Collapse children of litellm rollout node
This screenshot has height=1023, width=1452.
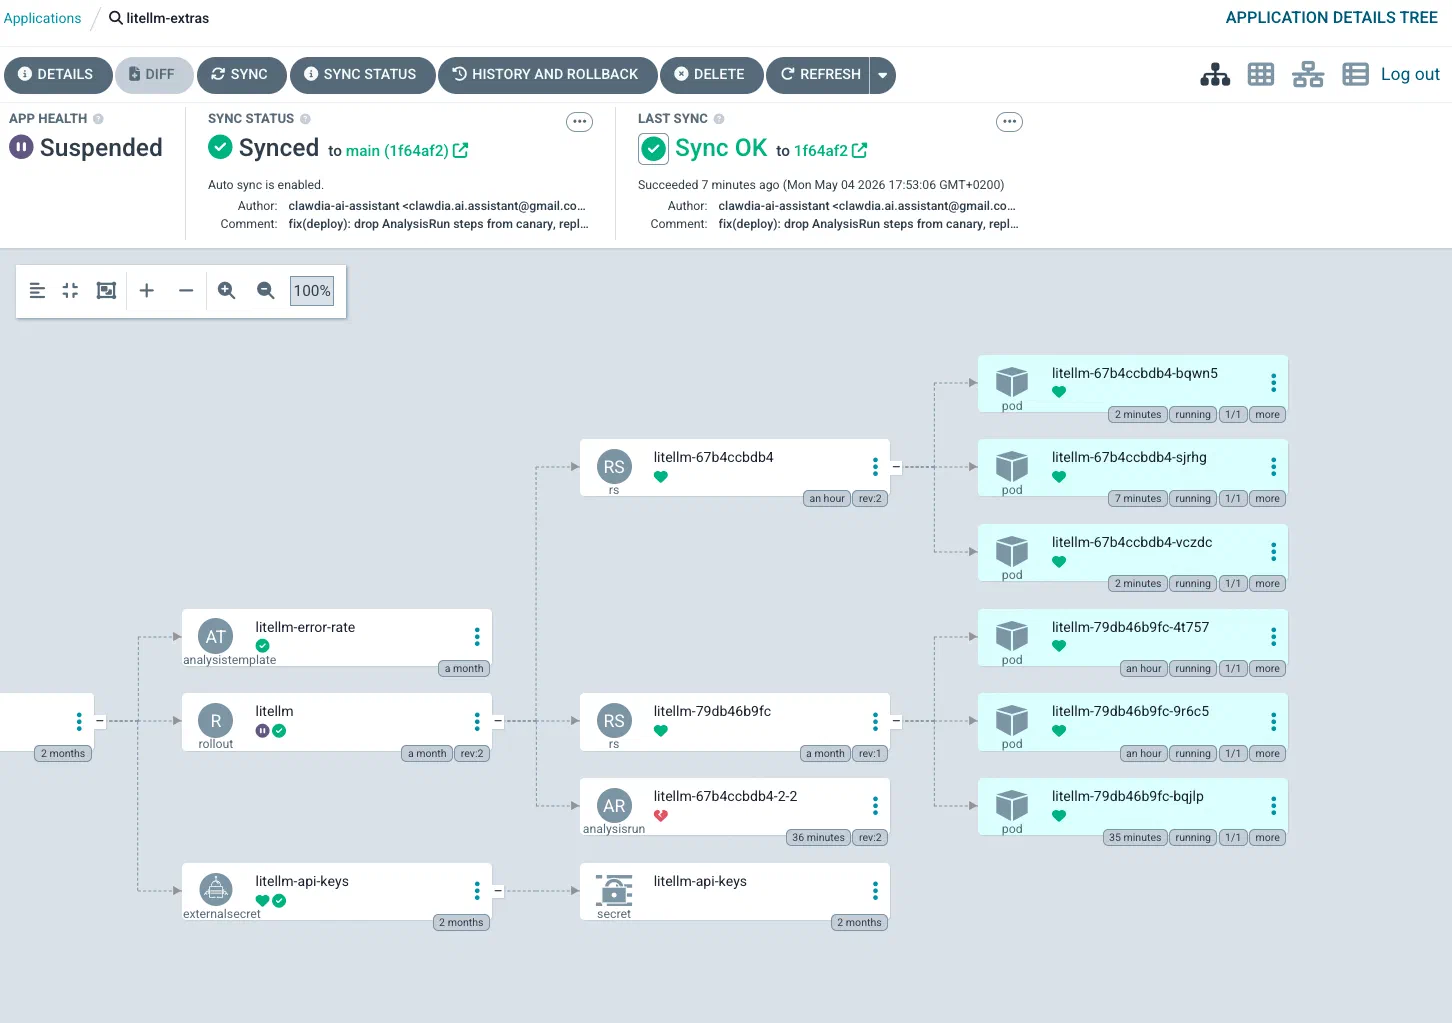[x=498, y=721]
